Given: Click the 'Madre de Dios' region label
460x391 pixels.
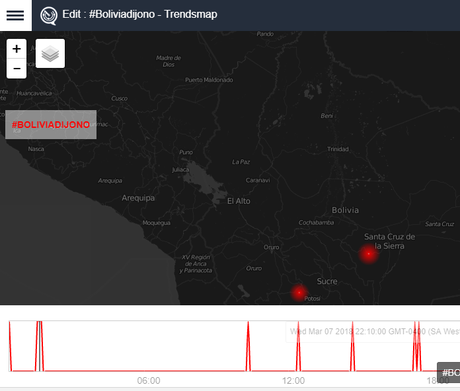Looking at the screenshot, I should (x=169, y=61).
